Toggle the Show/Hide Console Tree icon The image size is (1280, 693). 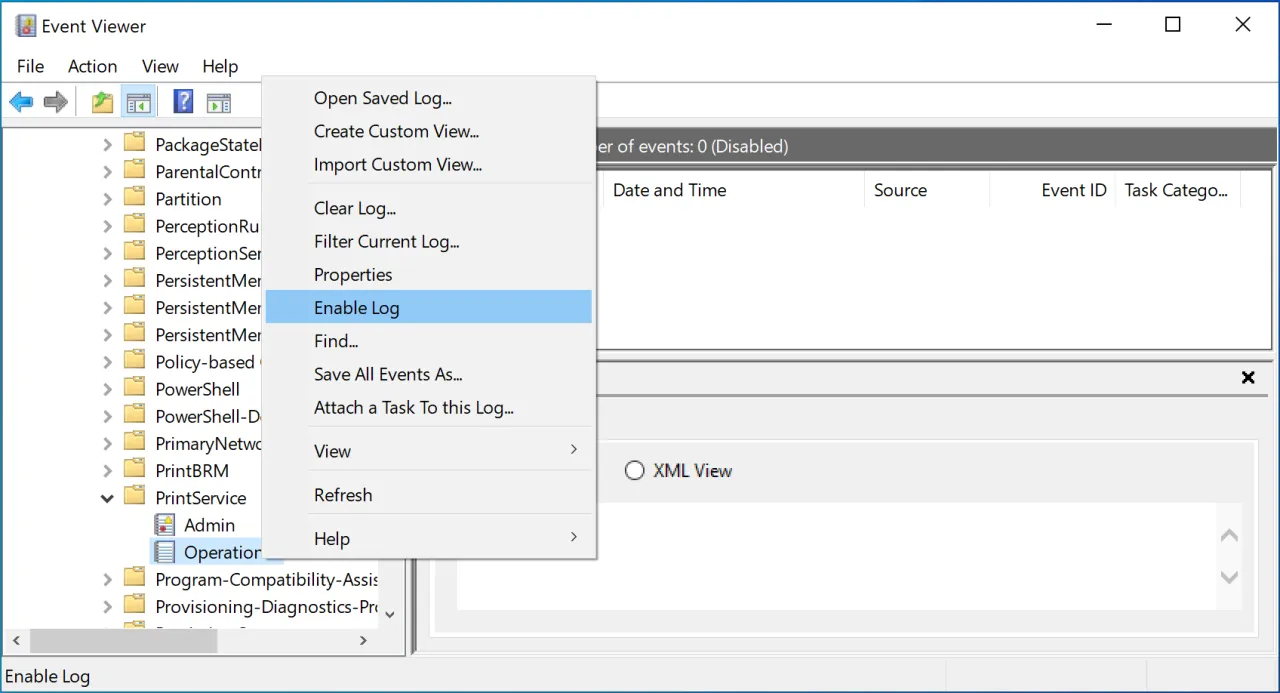point(137,102)
